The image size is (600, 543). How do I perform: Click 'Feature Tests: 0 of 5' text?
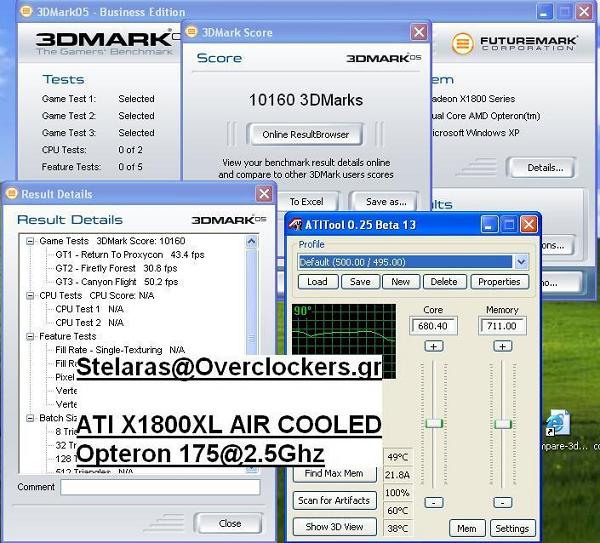click(92, 167)
